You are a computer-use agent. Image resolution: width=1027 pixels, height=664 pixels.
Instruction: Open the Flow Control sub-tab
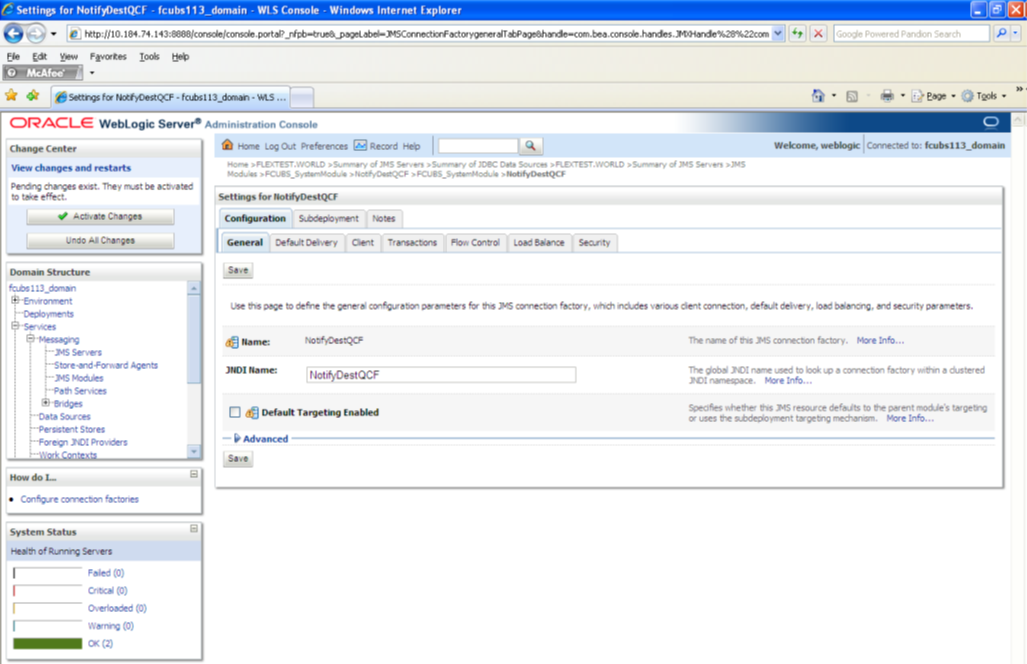point(475,242)
